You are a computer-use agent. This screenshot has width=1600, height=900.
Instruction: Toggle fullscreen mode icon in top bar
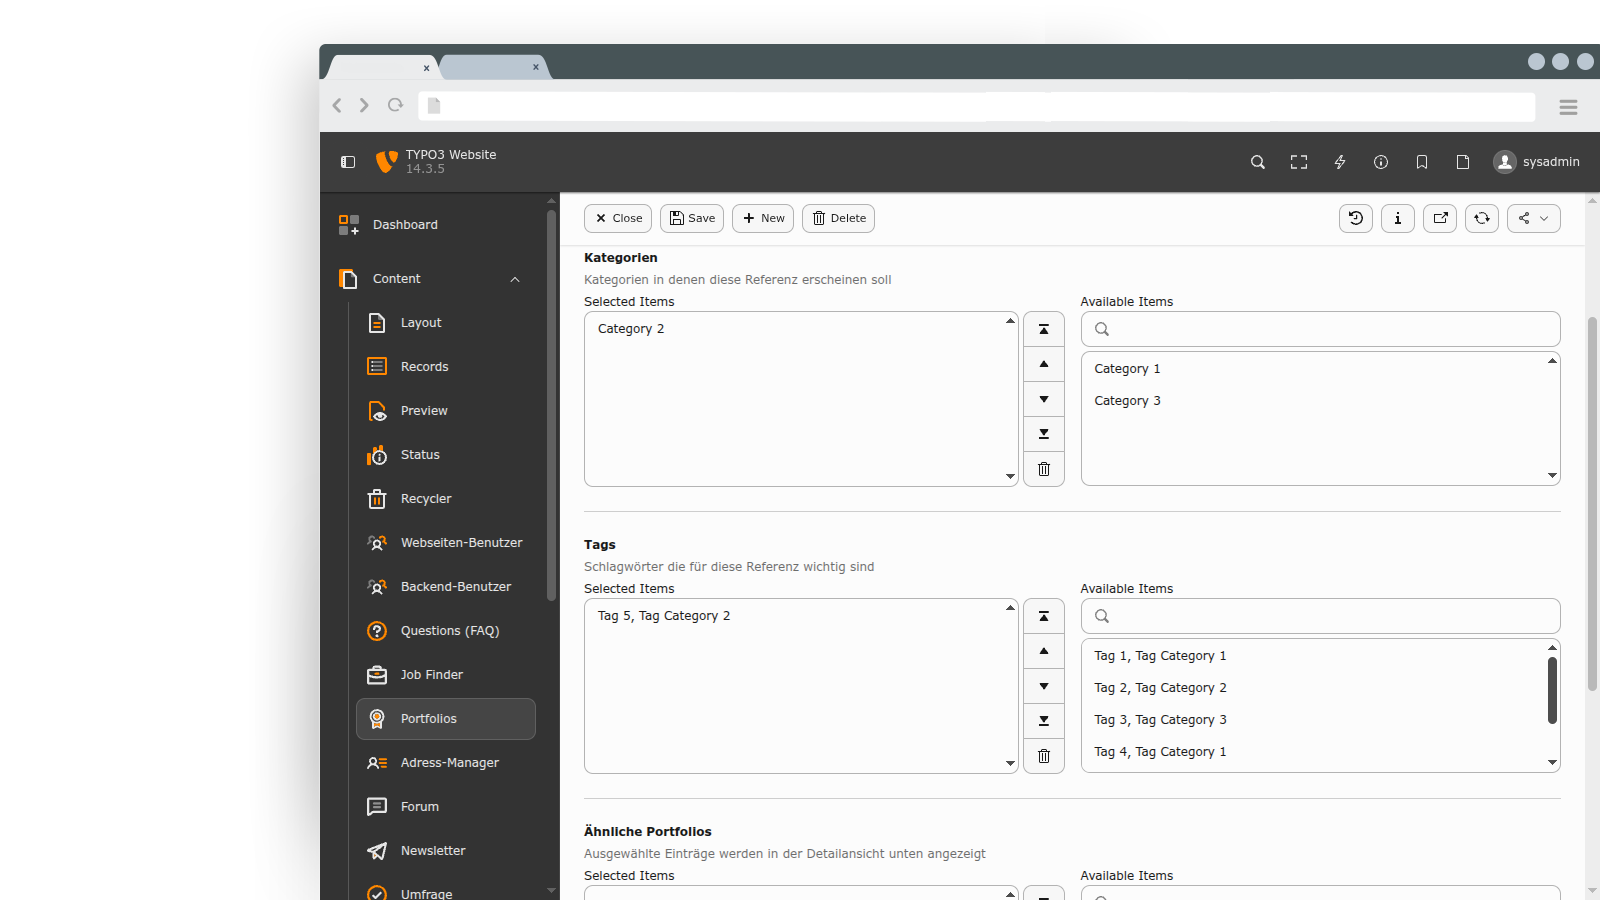[x=1299, y=162]
